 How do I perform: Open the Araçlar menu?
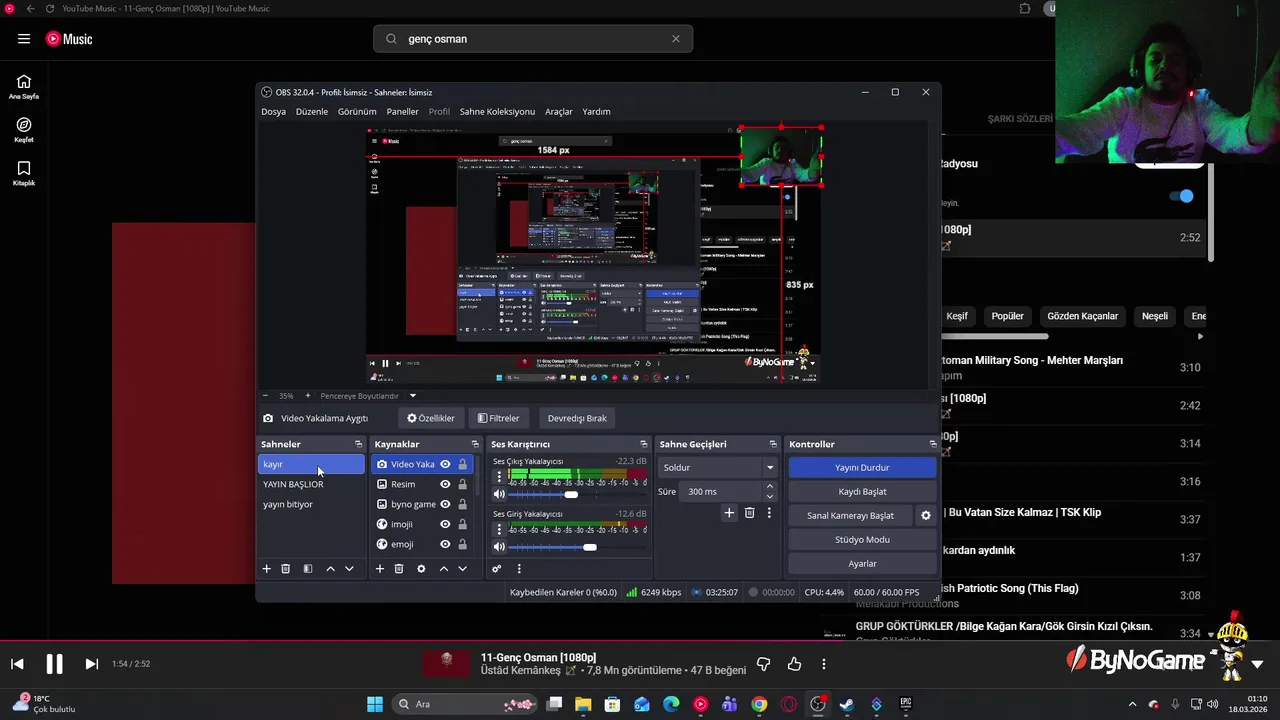point(559,111)
